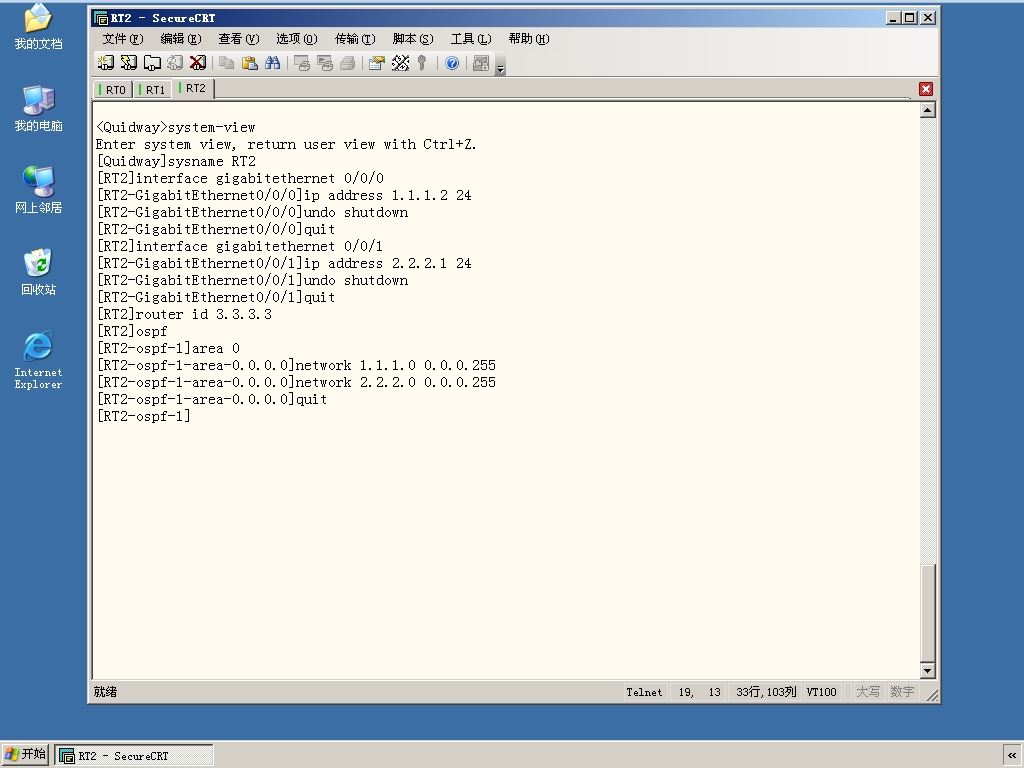This screenshot has width=1024, height=768.
Task: Click the Reconnect toolbar icon
Action: coord(175,63)
